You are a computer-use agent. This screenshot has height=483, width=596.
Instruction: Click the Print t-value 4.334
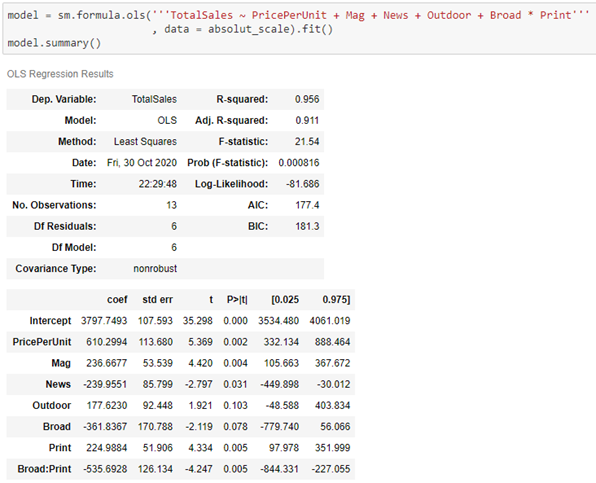(200, 448)
